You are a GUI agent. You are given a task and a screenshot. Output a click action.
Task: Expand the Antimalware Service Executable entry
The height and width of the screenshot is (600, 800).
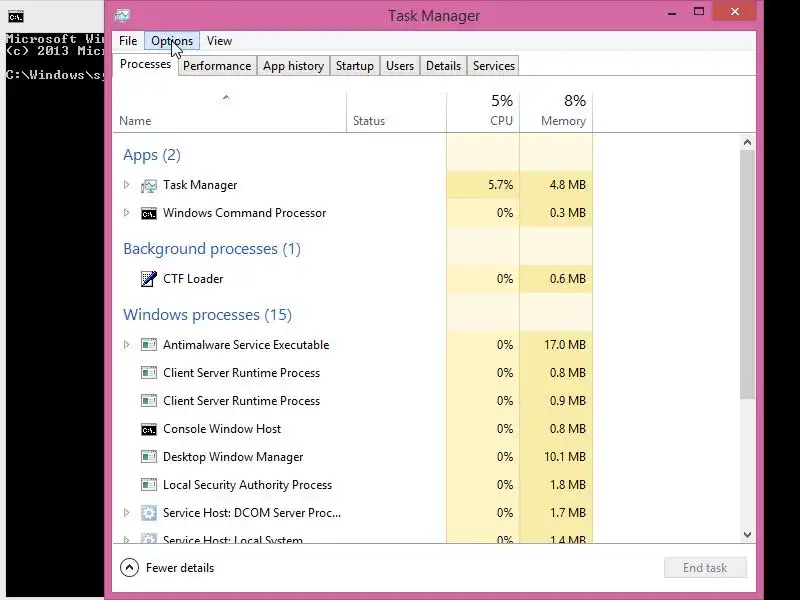tap(127, 345)
